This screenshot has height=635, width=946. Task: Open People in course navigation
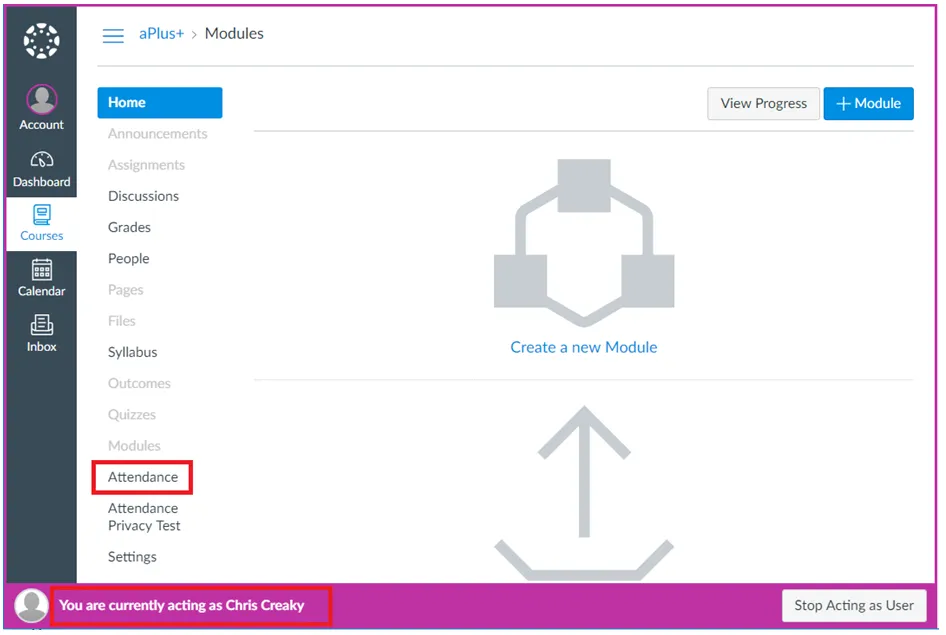[x=129, y=259]
